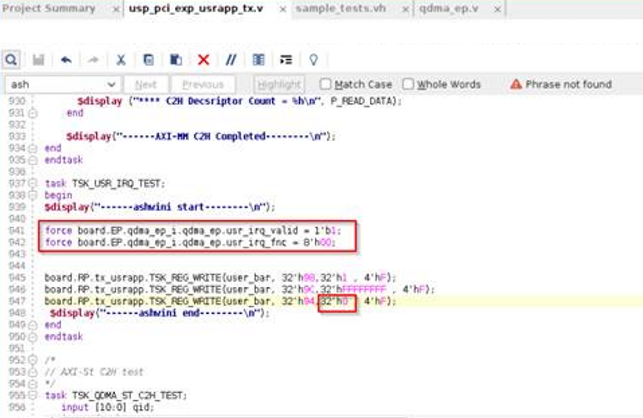This screenshot has width=643, height=418.
Task: Click the cut scissors icon
Action: (120, 60)
